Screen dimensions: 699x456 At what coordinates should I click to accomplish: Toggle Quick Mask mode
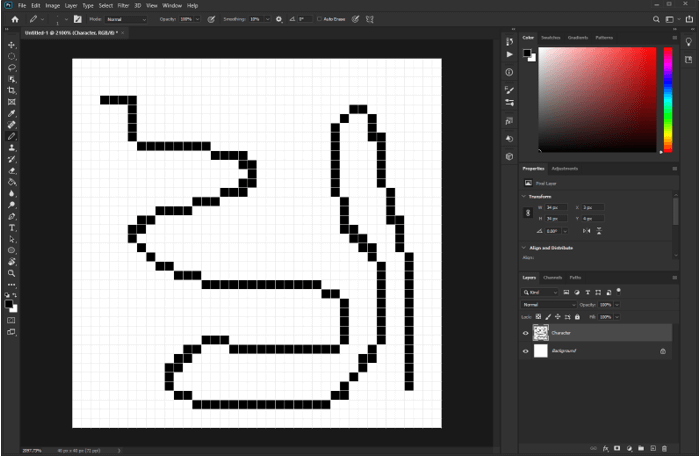click(x=12, y=320)
